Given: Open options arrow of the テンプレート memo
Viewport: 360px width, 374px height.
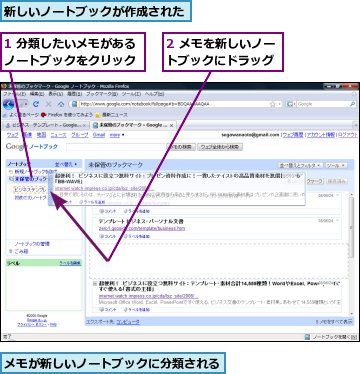Looking at the screenshot, I should [337, 221].
